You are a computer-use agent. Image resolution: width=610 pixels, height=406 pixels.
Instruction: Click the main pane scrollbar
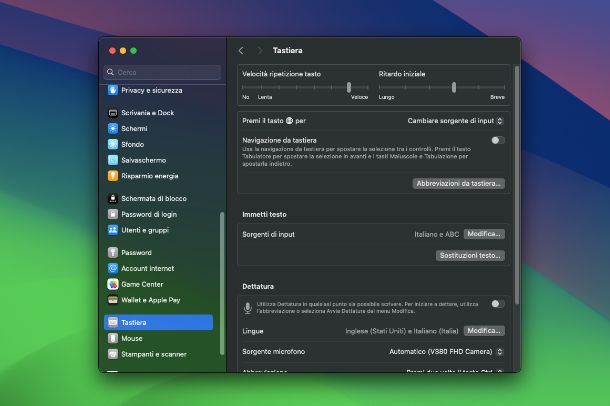tap(517, 185)
